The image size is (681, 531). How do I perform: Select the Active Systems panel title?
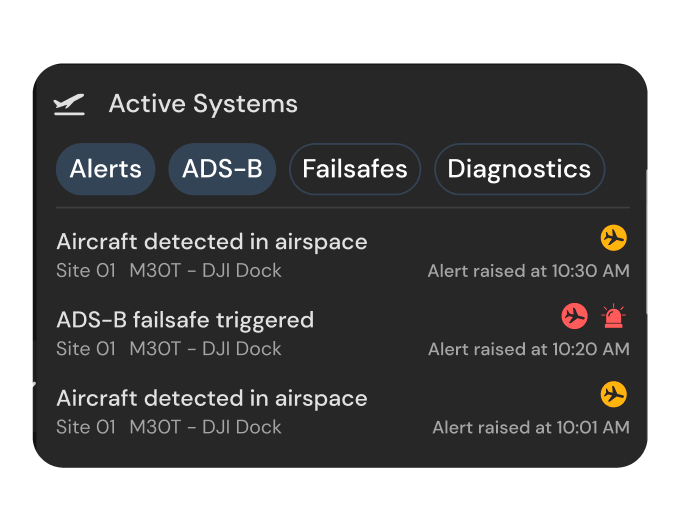203,104
